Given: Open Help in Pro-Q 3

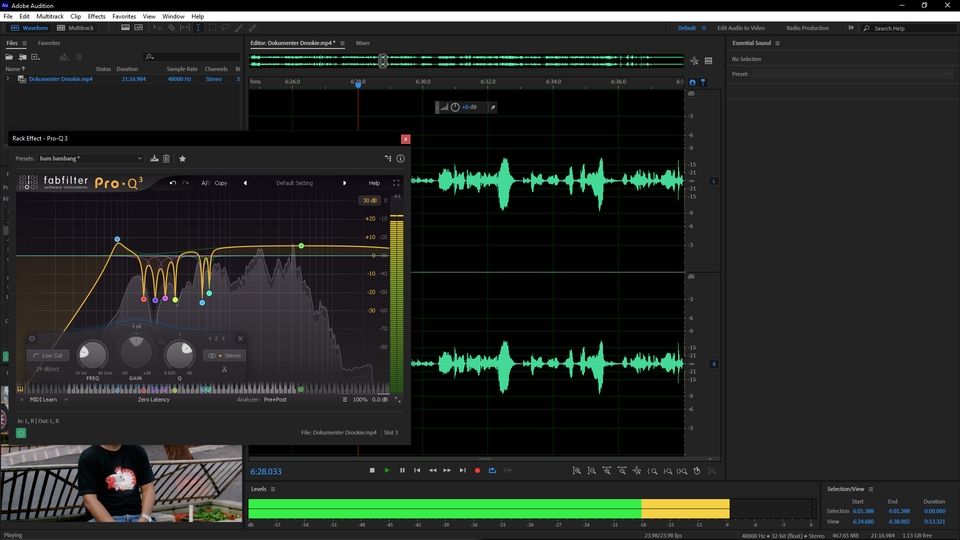Looking at the screenshot, I should coord(374,183).
